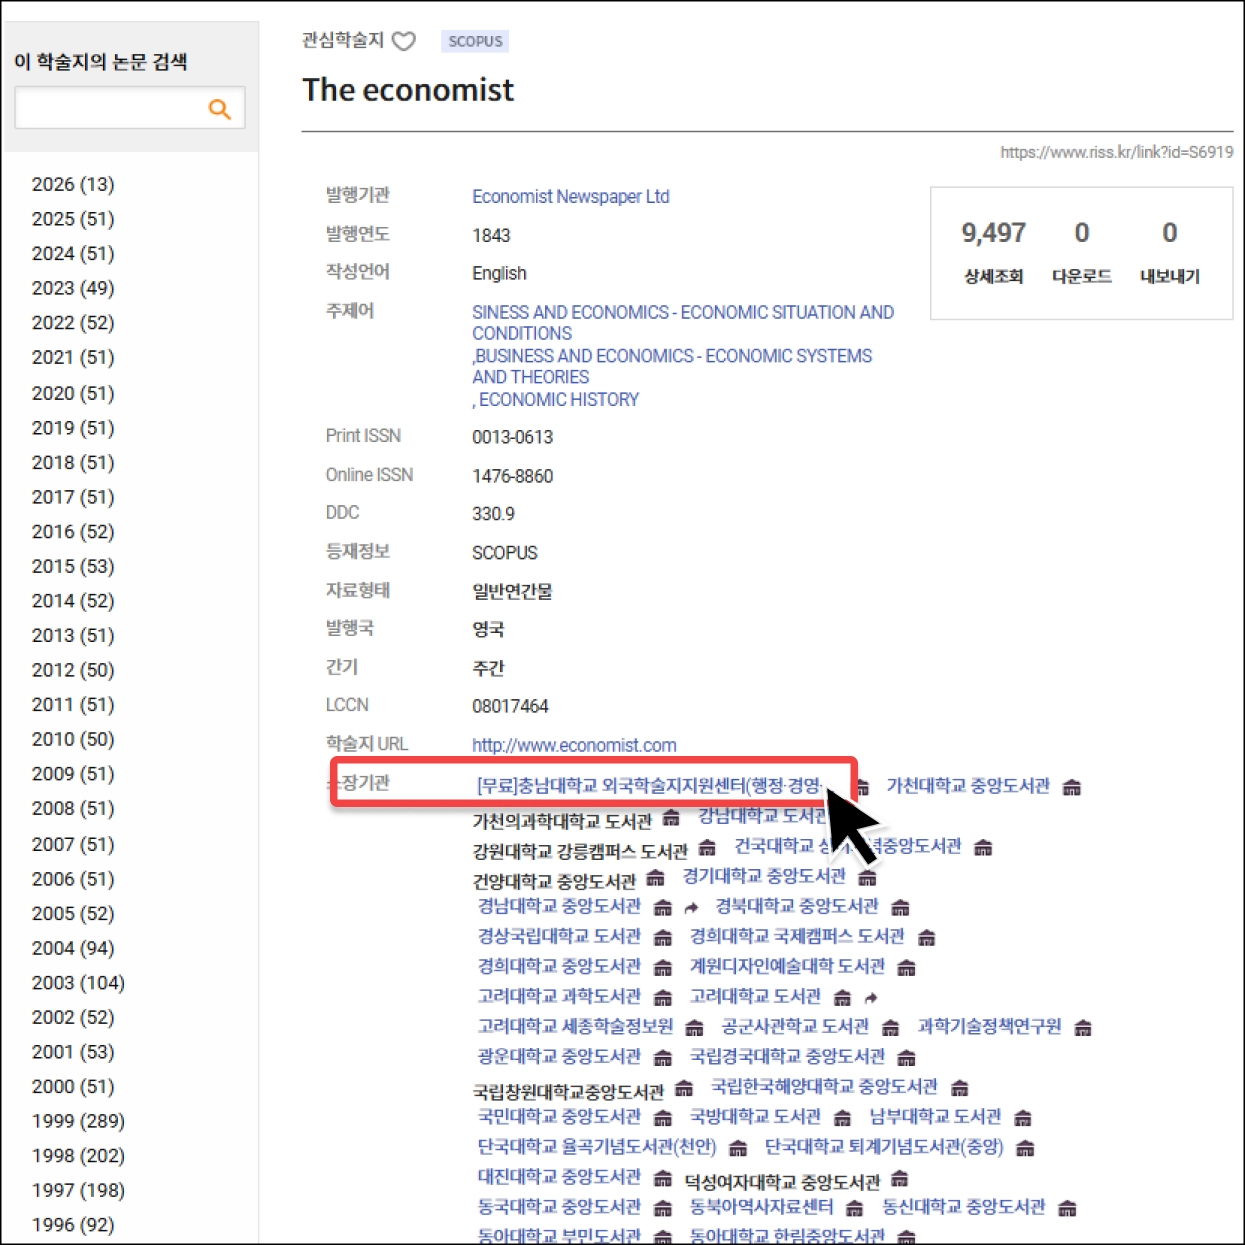Click the orange search magnifier icon
Screen dimensions: 1245x1245
219,109
